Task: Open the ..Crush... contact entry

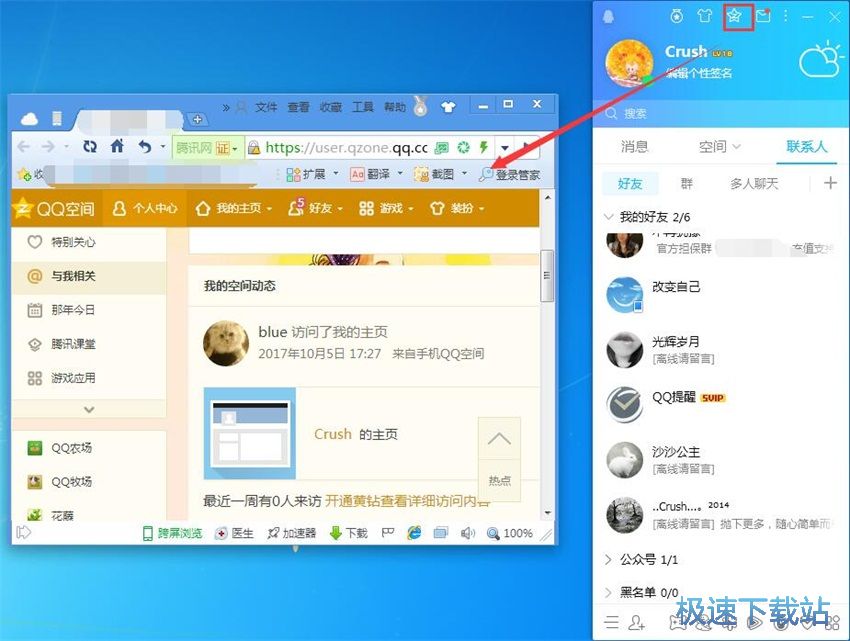Action: (x=721, y=514)
